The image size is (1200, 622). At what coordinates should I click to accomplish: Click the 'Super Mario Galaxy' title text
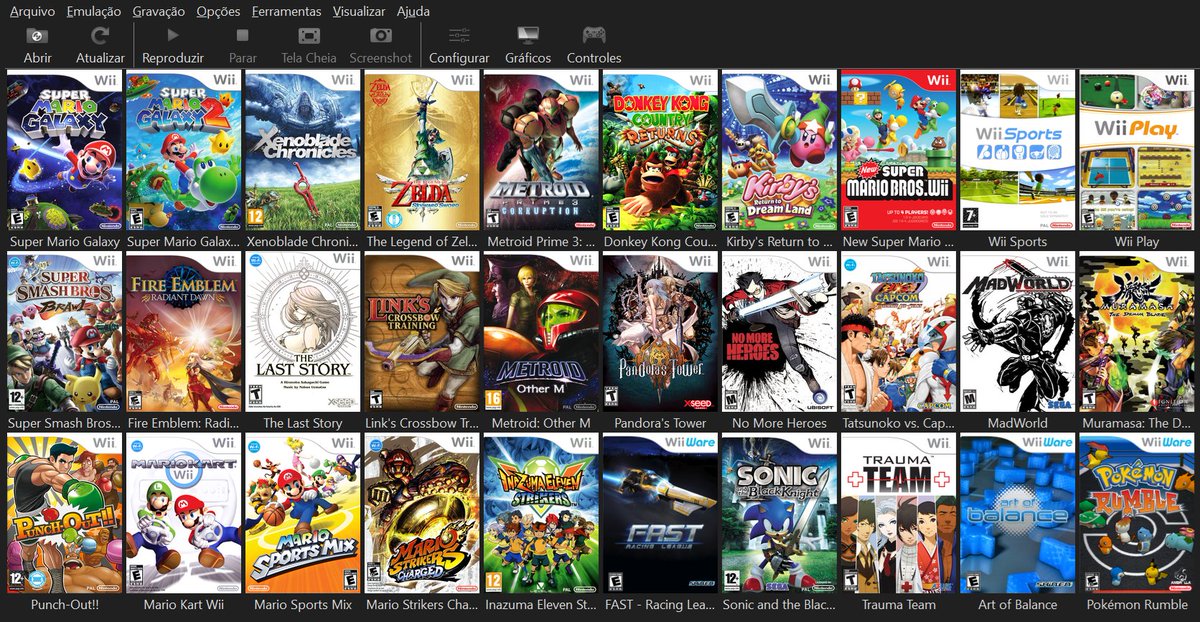tap(64, 242)
